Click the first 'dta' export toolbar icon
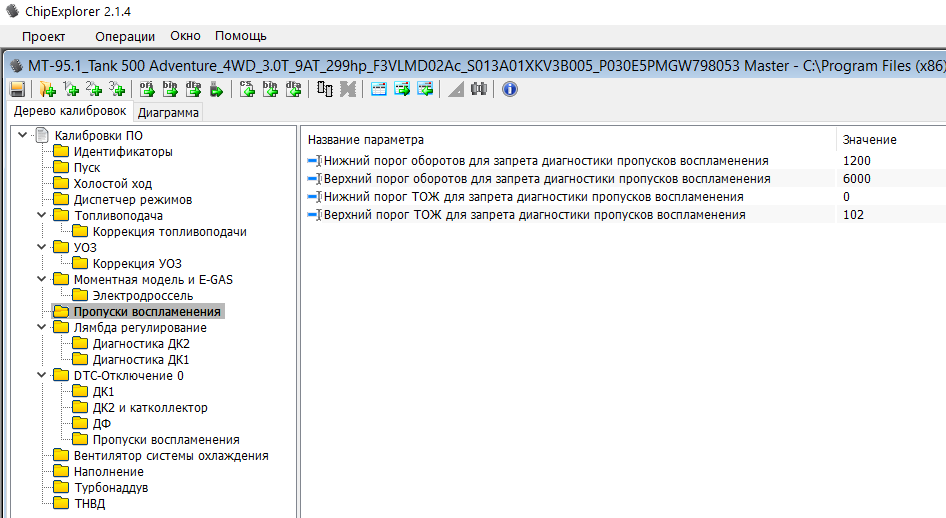 click(193, 89)
